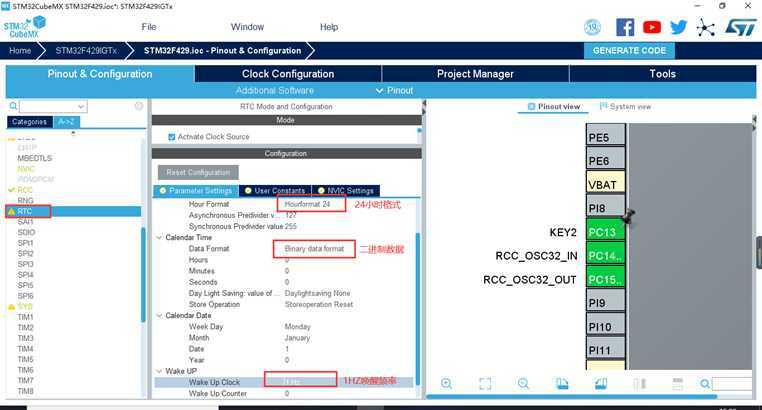Click the pin search magnifier icon

tap(705, 384)
